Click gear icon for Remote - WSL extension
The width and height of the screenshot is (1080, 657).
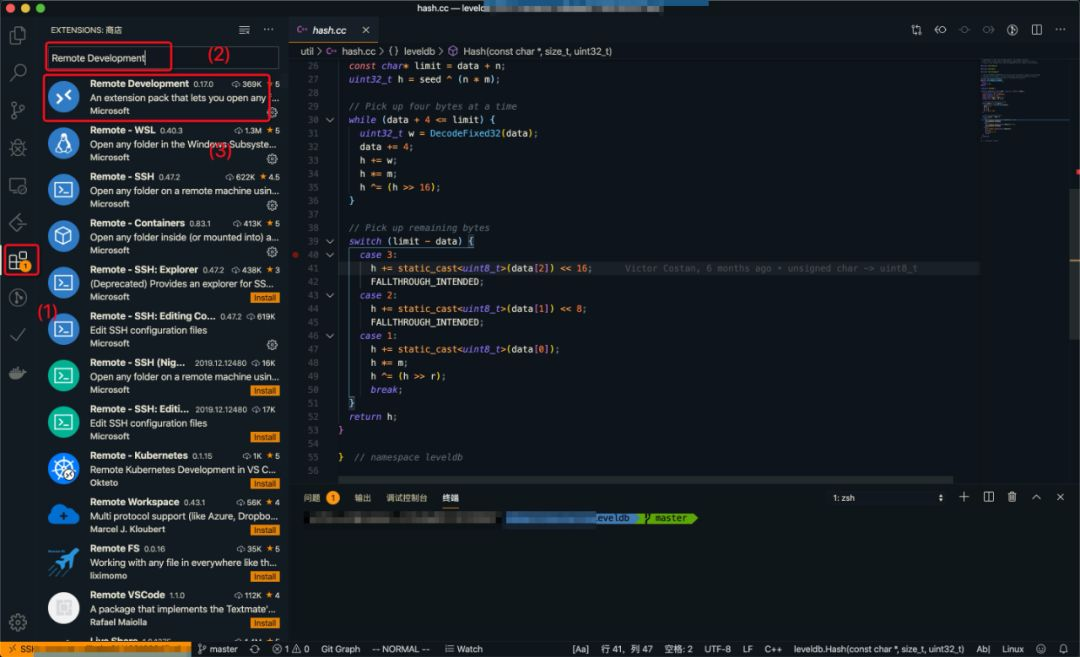click(272, 158)
